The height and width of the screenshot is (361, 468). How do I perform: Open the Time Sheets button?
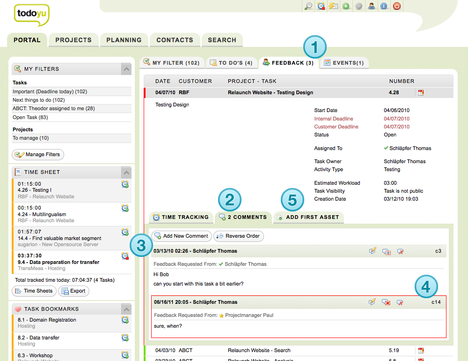(34, 291)
